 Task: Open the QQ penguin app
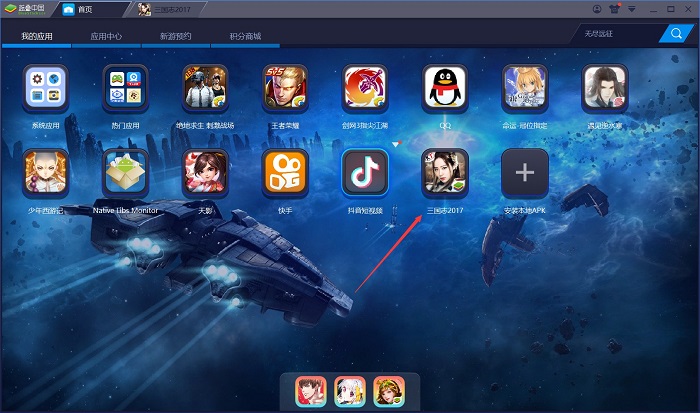[x=445, y=89]
